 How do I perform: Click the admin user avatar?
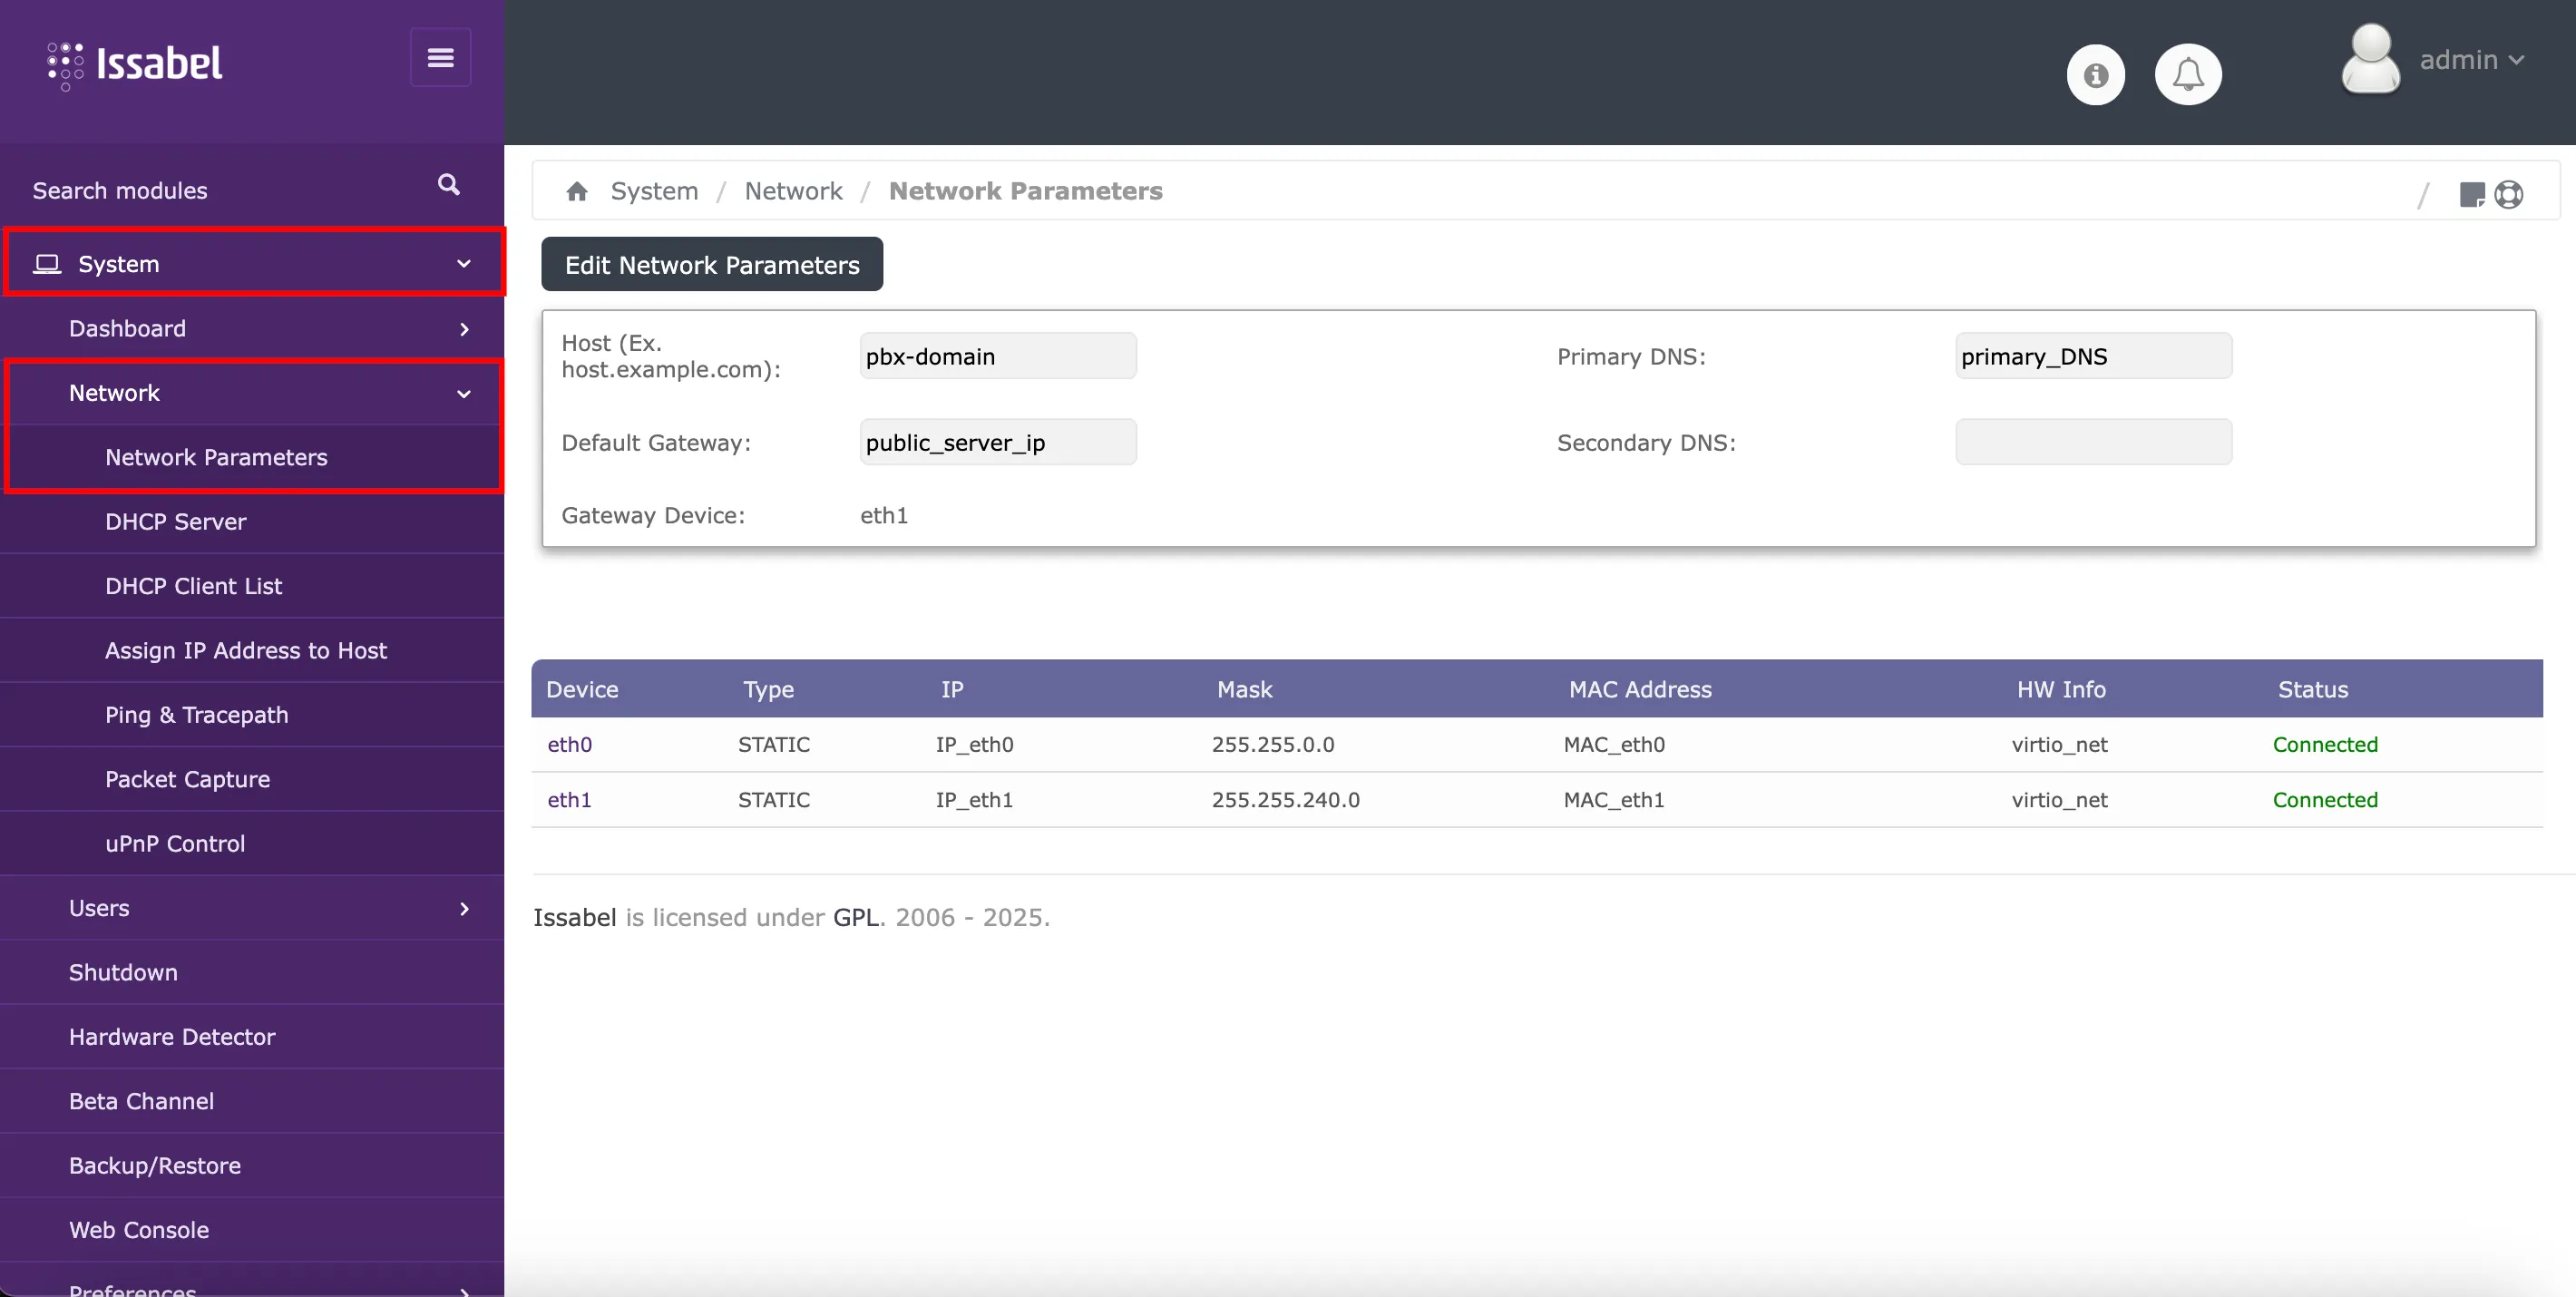click(x=2369, y=60)
